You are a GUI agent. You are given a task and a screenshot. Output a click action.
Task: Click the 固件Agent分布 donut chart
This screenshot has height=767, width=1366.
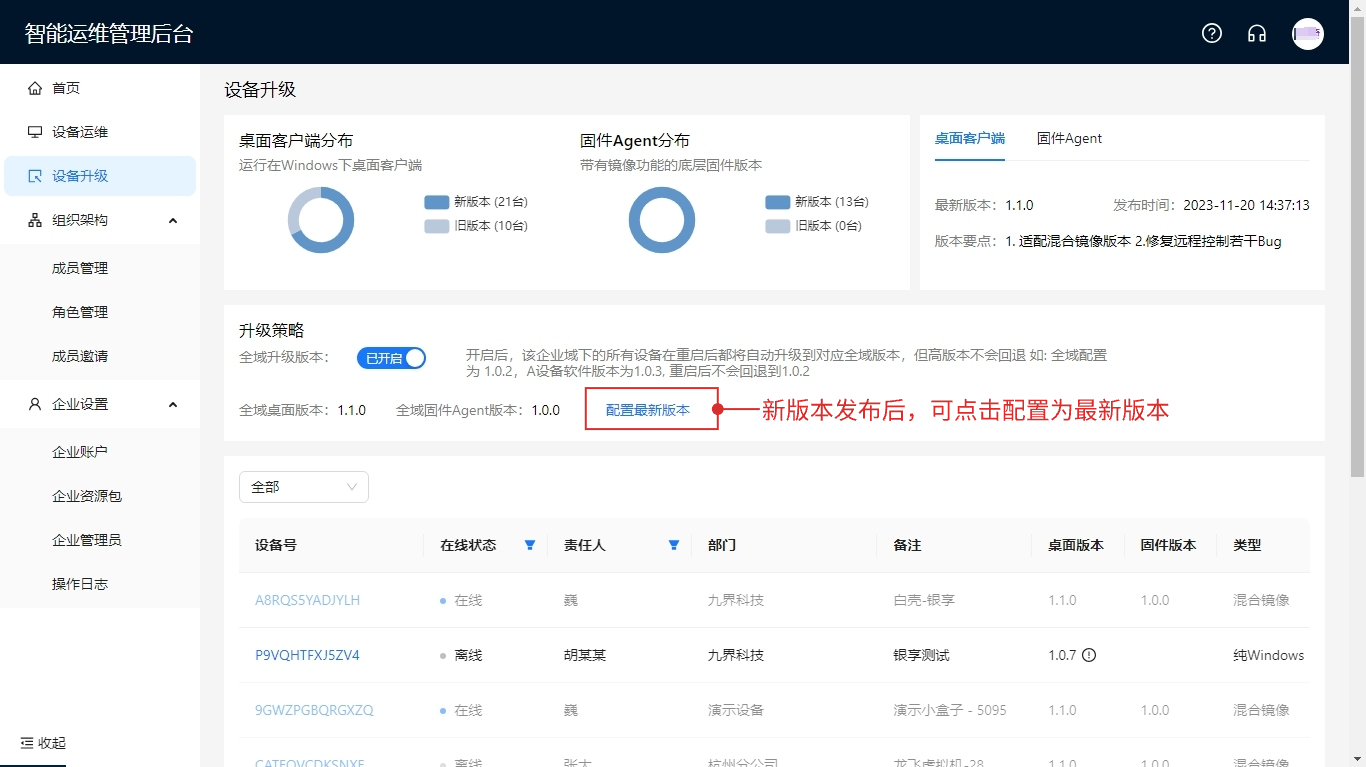pos(662,220)
